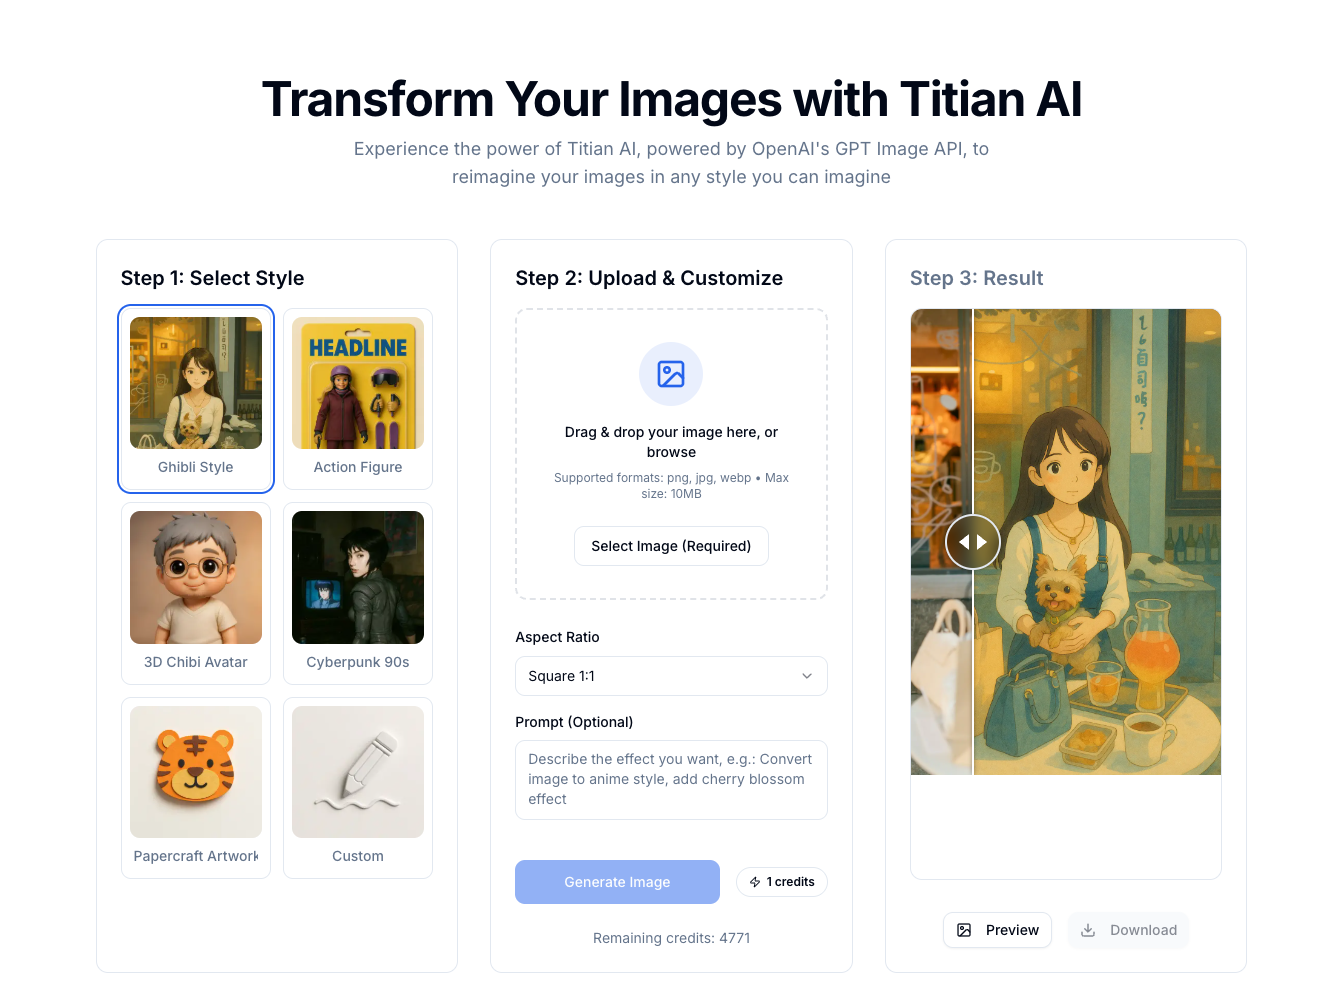The width and height of the screenshot is (1331, 1000).
Task: Click the Preview button
Action: point(997,930)
